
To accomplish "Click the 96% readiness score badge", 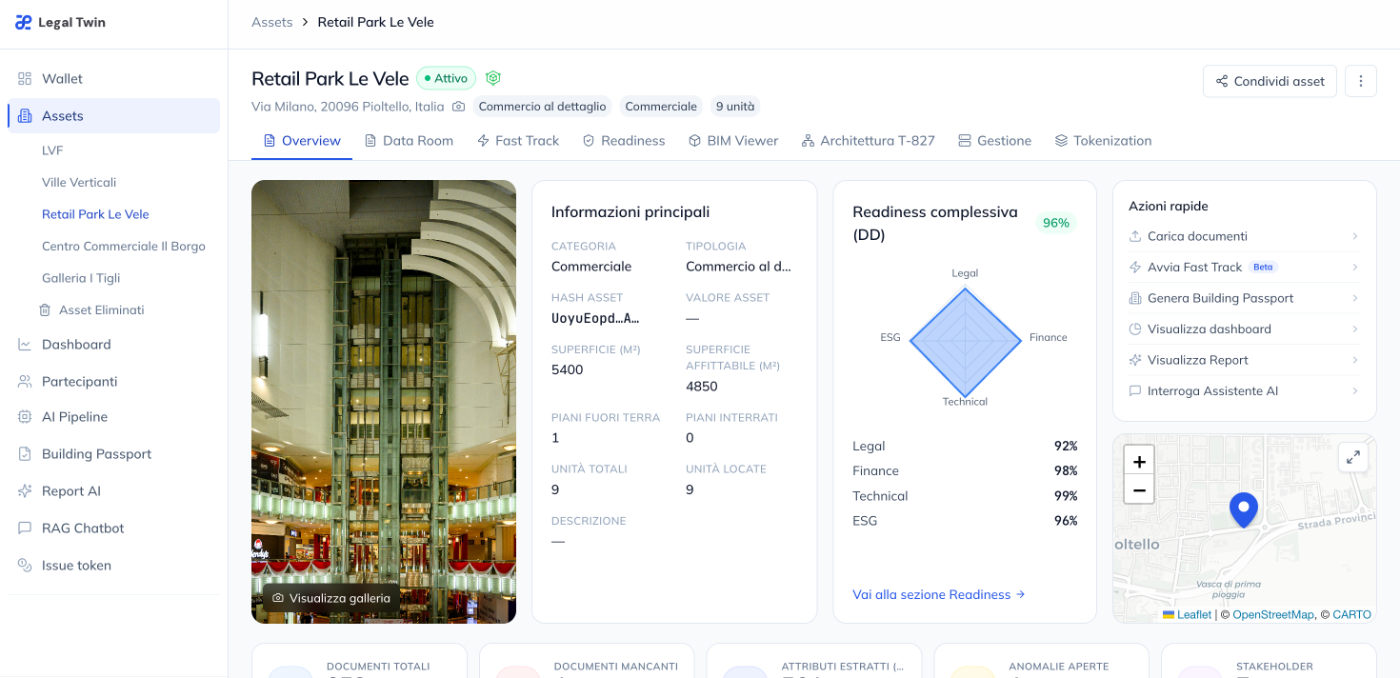I will click(1056, 223).
